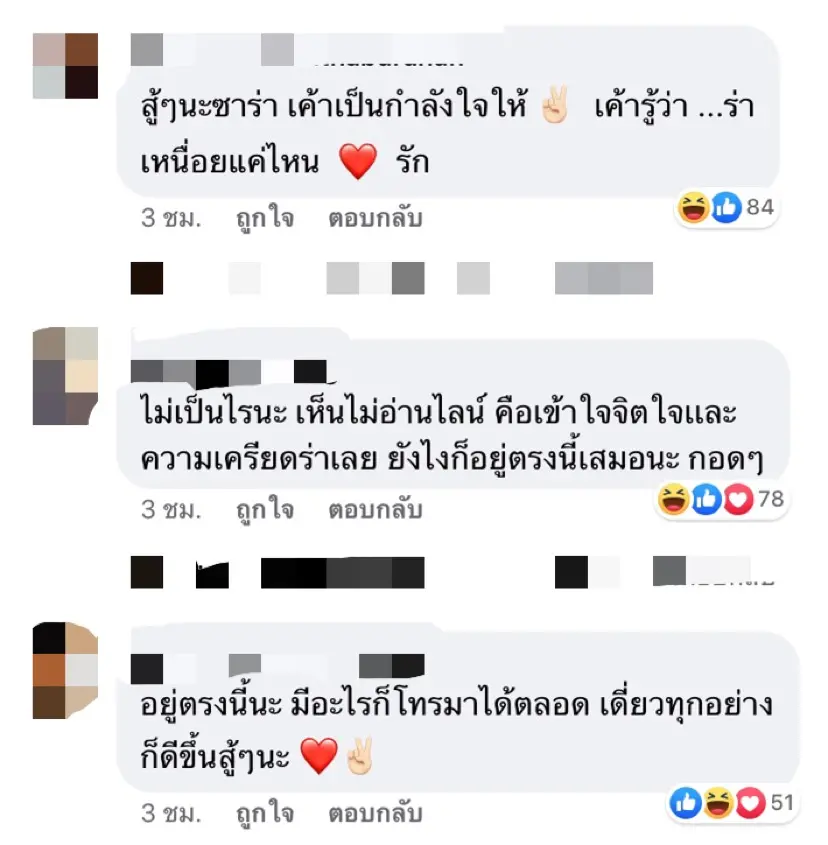Click the haha reaction icon beside the 84 count
Image resolution: width=828 pixels, height=845 pixels.
693,207
